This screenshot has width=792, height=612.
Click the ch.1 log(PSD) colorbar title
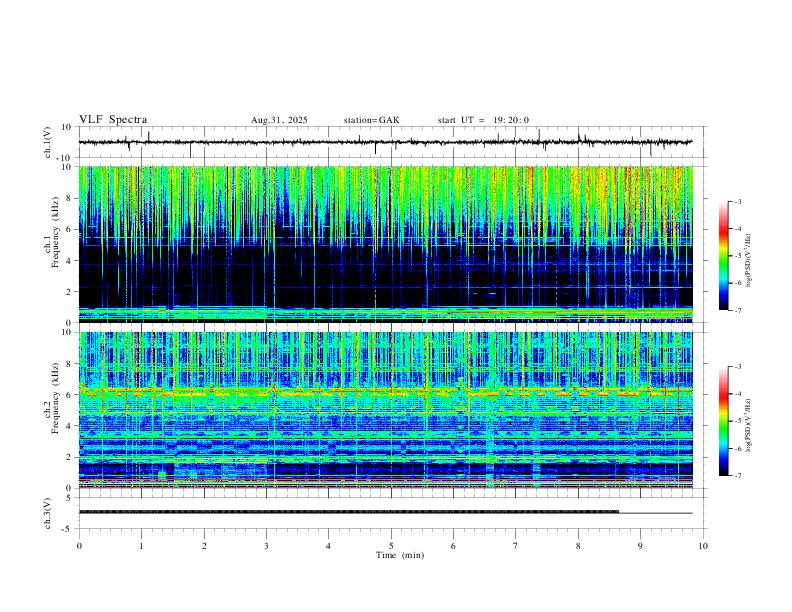(748, 260)
